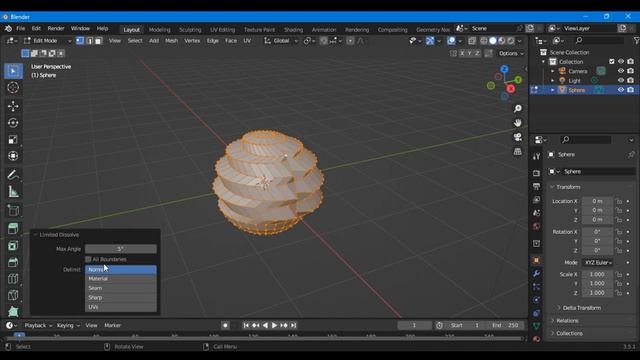Choose UVs in Delimit list
The height and width of the screenshot is (360, 640).
(x=121, y=307)
